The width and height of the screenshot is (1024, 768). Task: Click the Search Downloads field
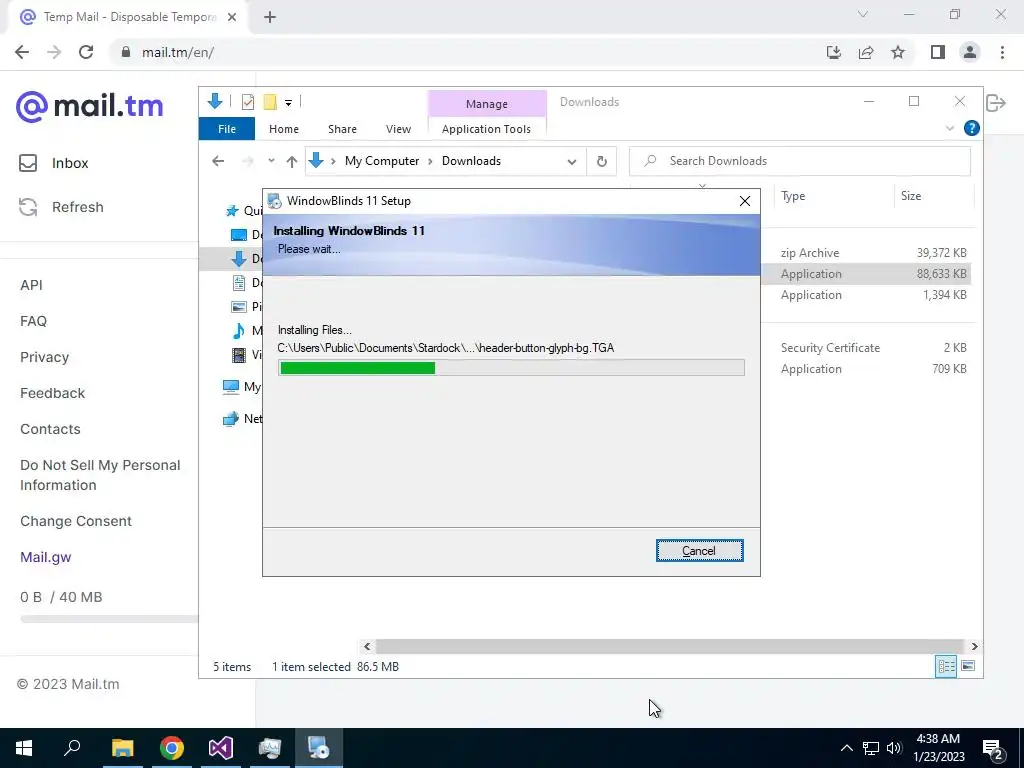(x=800, y=161)
